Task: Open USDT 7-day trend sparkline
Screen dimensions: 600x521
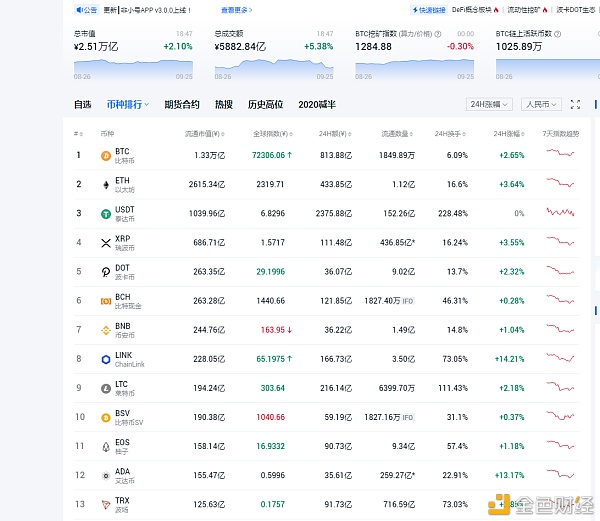Action: coord(560,212)
